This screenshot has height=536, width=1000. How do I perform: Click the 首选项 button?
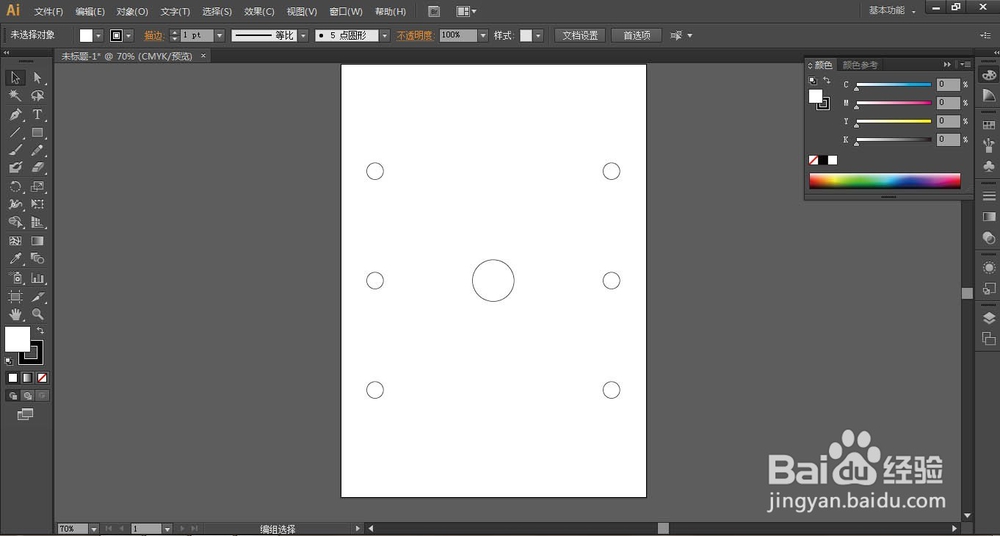coord(636,36)
